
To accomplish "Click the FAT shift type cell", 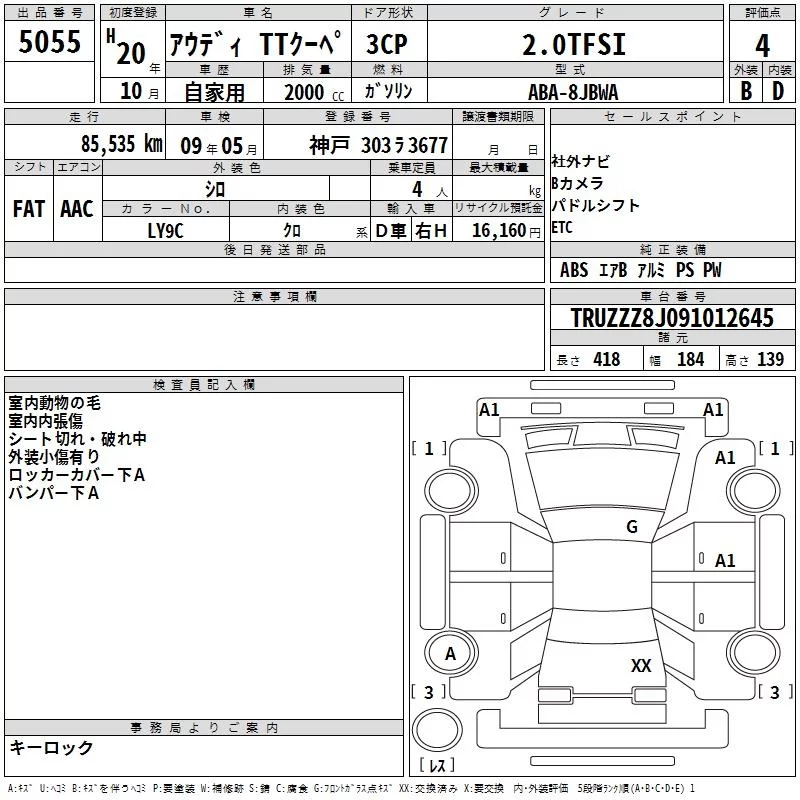I will (28, 208).
